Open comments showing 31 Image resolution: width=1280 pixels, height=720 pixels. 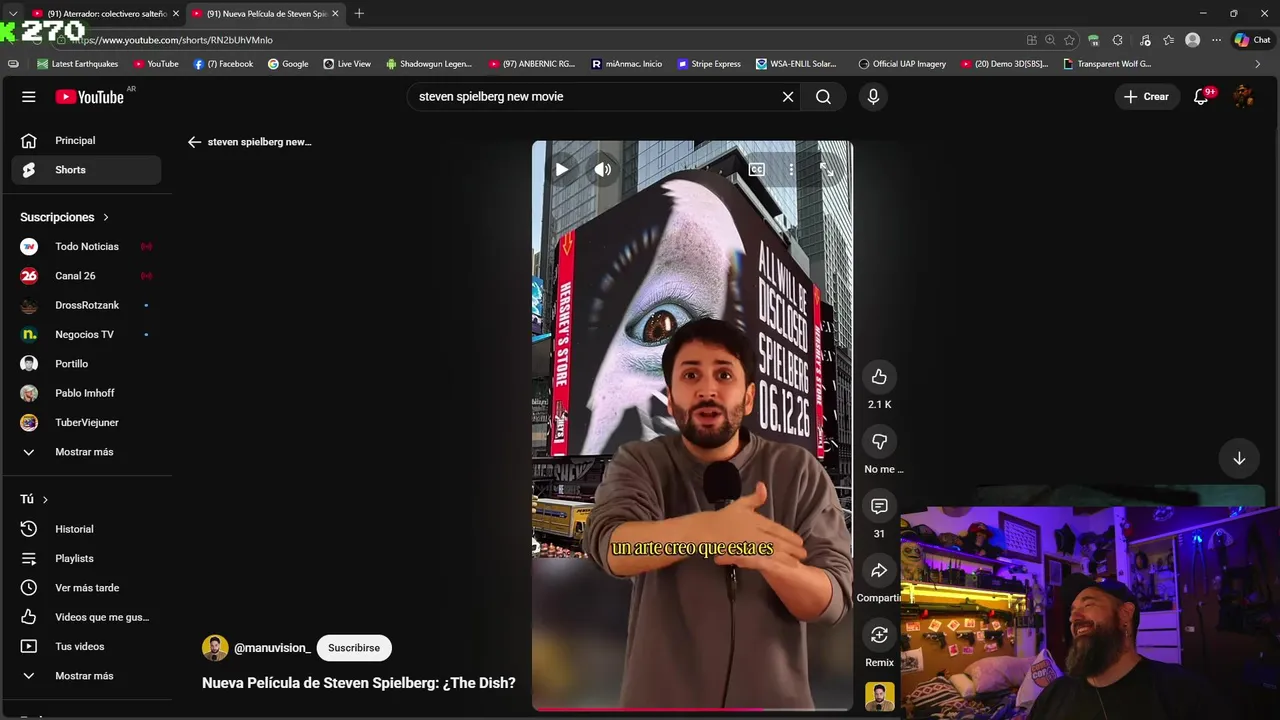click(x=879, y=506)
